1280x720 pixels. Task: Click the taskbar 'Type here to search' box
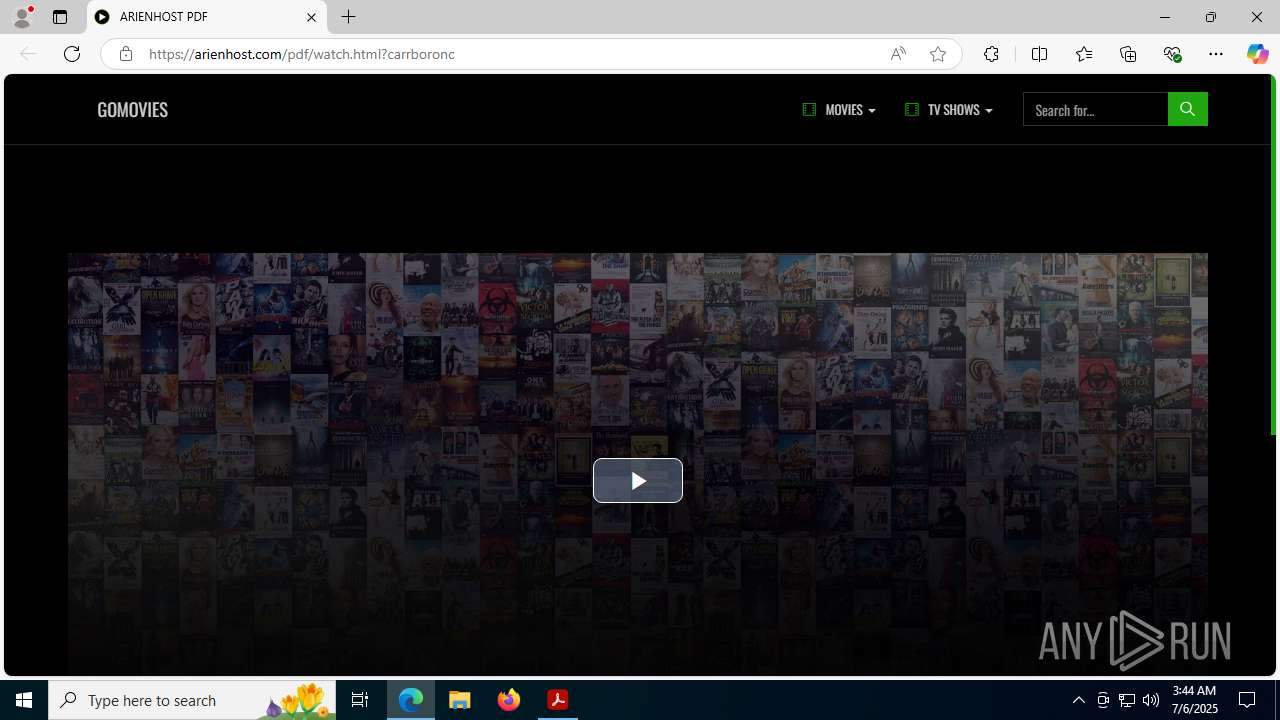[x=192, y=700]
